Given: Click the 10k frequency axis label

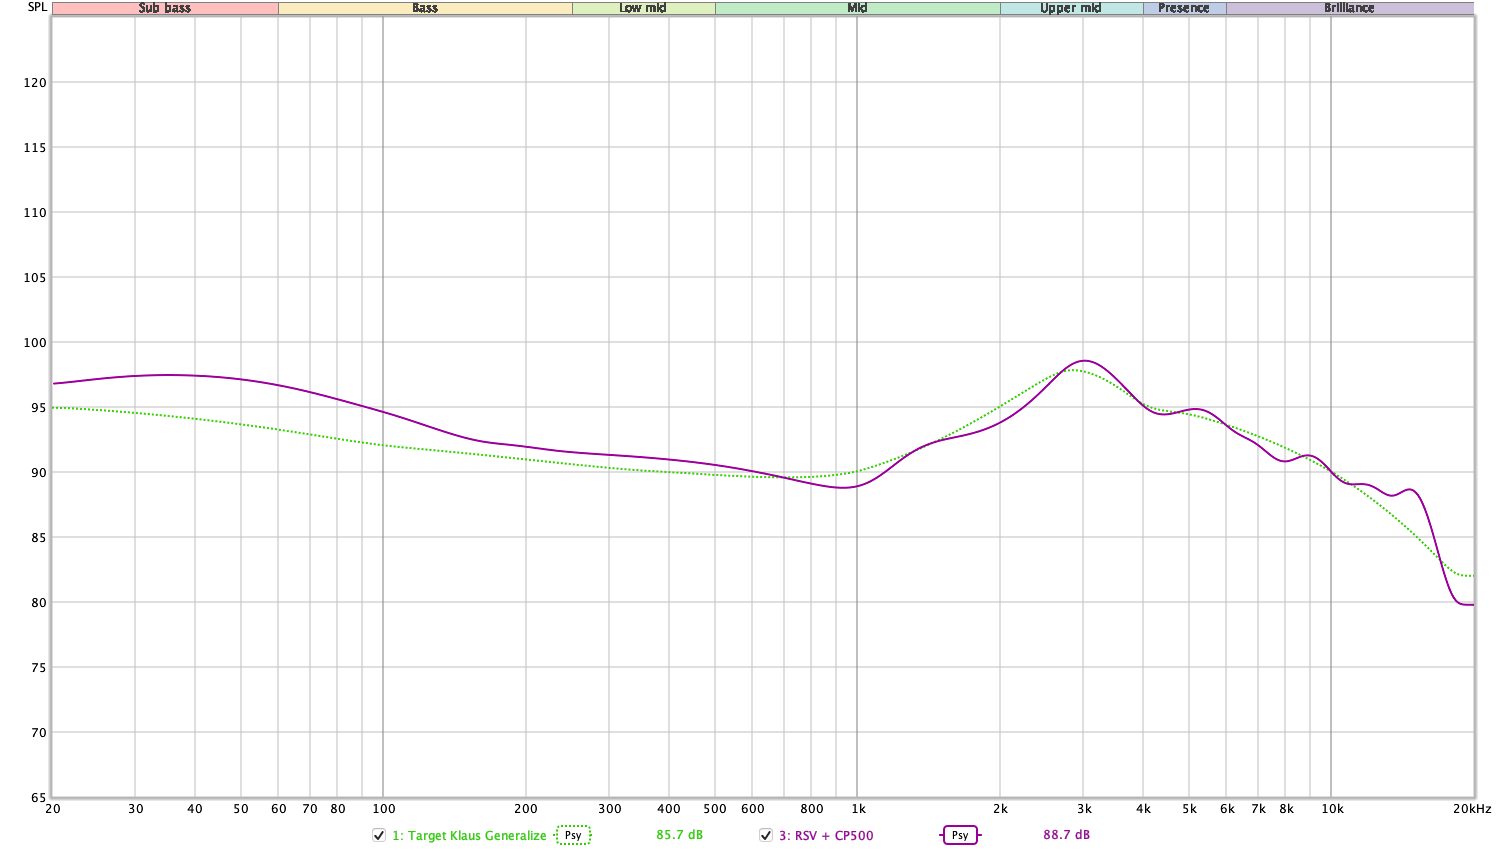Looking at the screenshot, I should click(1332, 809).
